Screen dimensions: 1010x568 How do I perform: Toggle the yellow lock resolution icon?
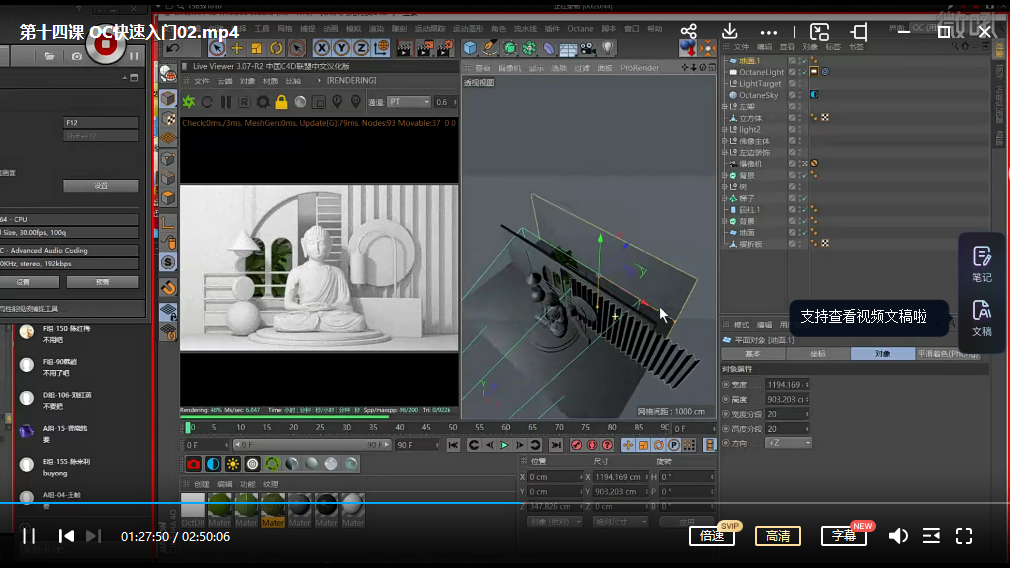pyautogui.click(x=281, y=102)
